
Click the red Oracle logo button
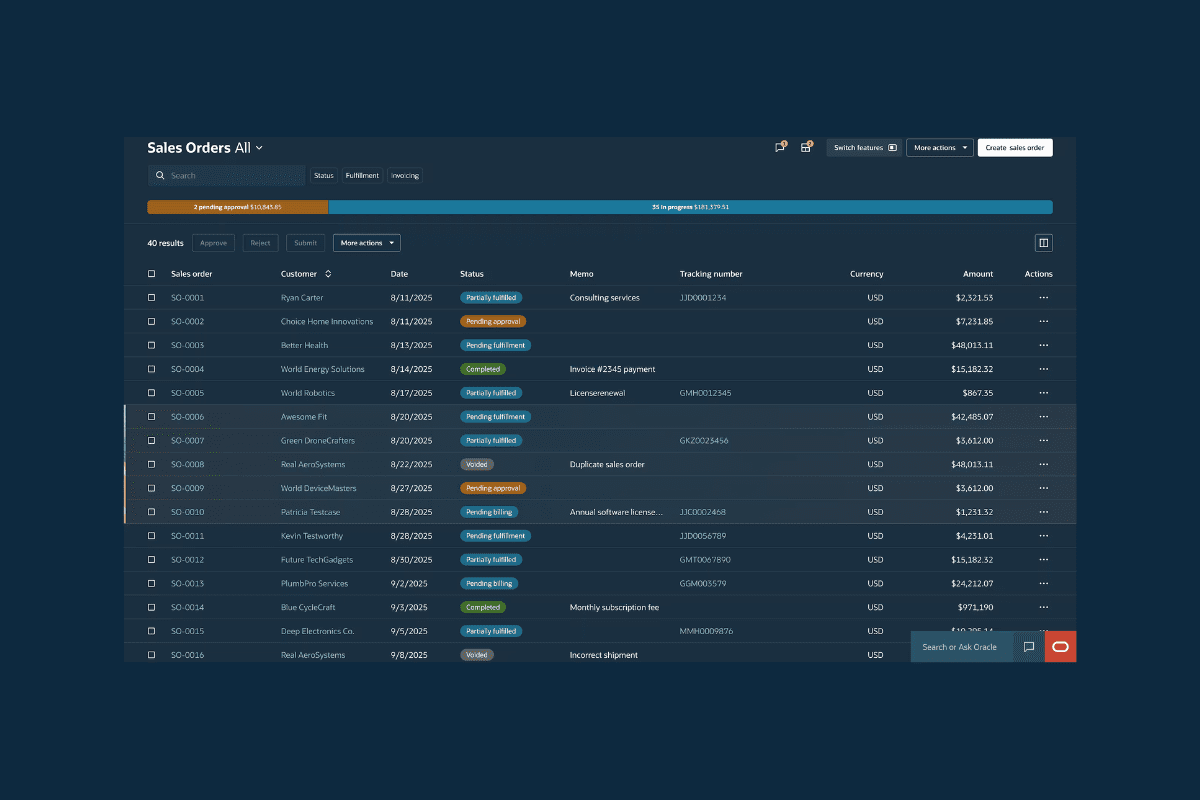[x=1060, y=647]
